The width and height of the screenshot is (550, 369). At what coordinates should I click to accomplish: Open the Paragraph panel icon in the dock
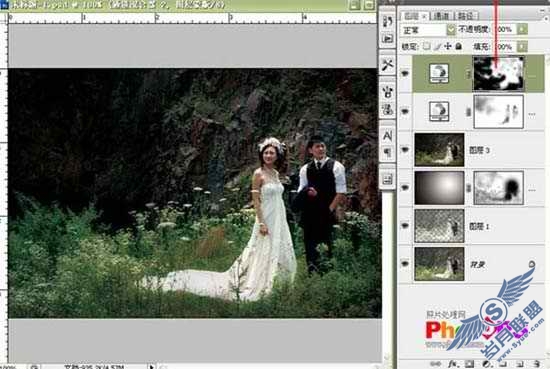[388, 152]
